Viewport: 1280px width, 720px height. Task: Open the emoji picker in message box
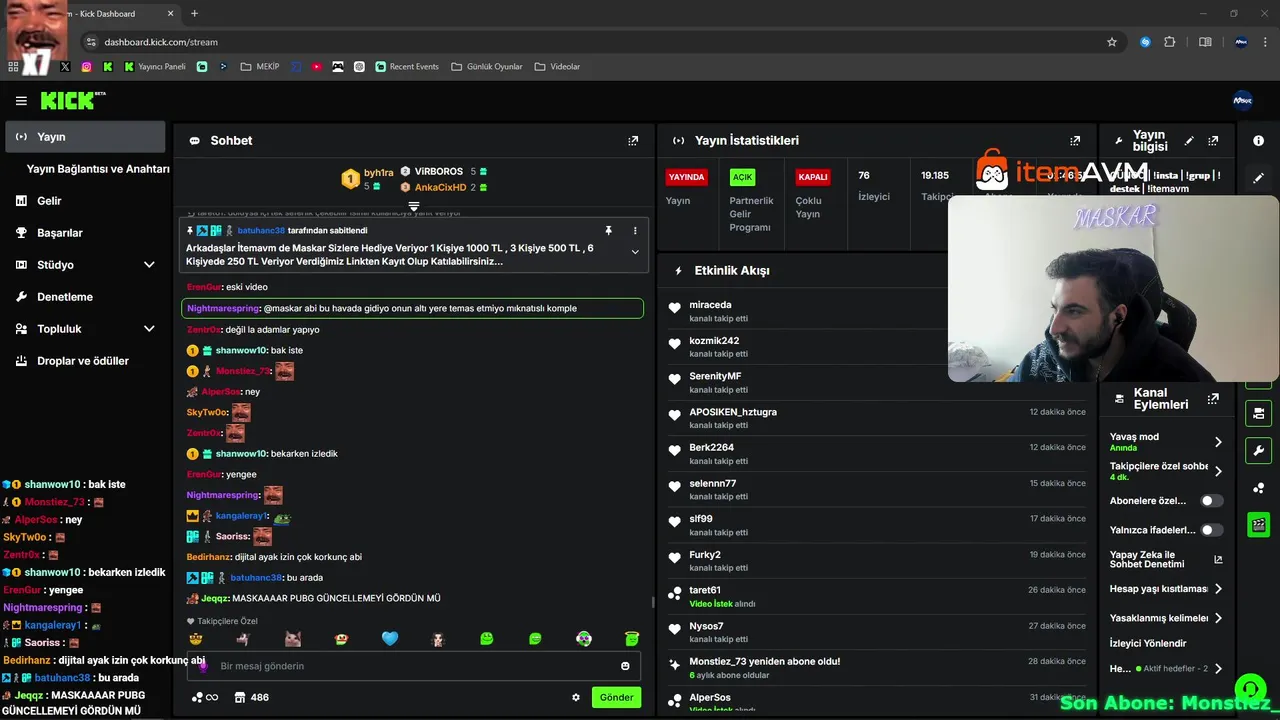click(626, 666)
